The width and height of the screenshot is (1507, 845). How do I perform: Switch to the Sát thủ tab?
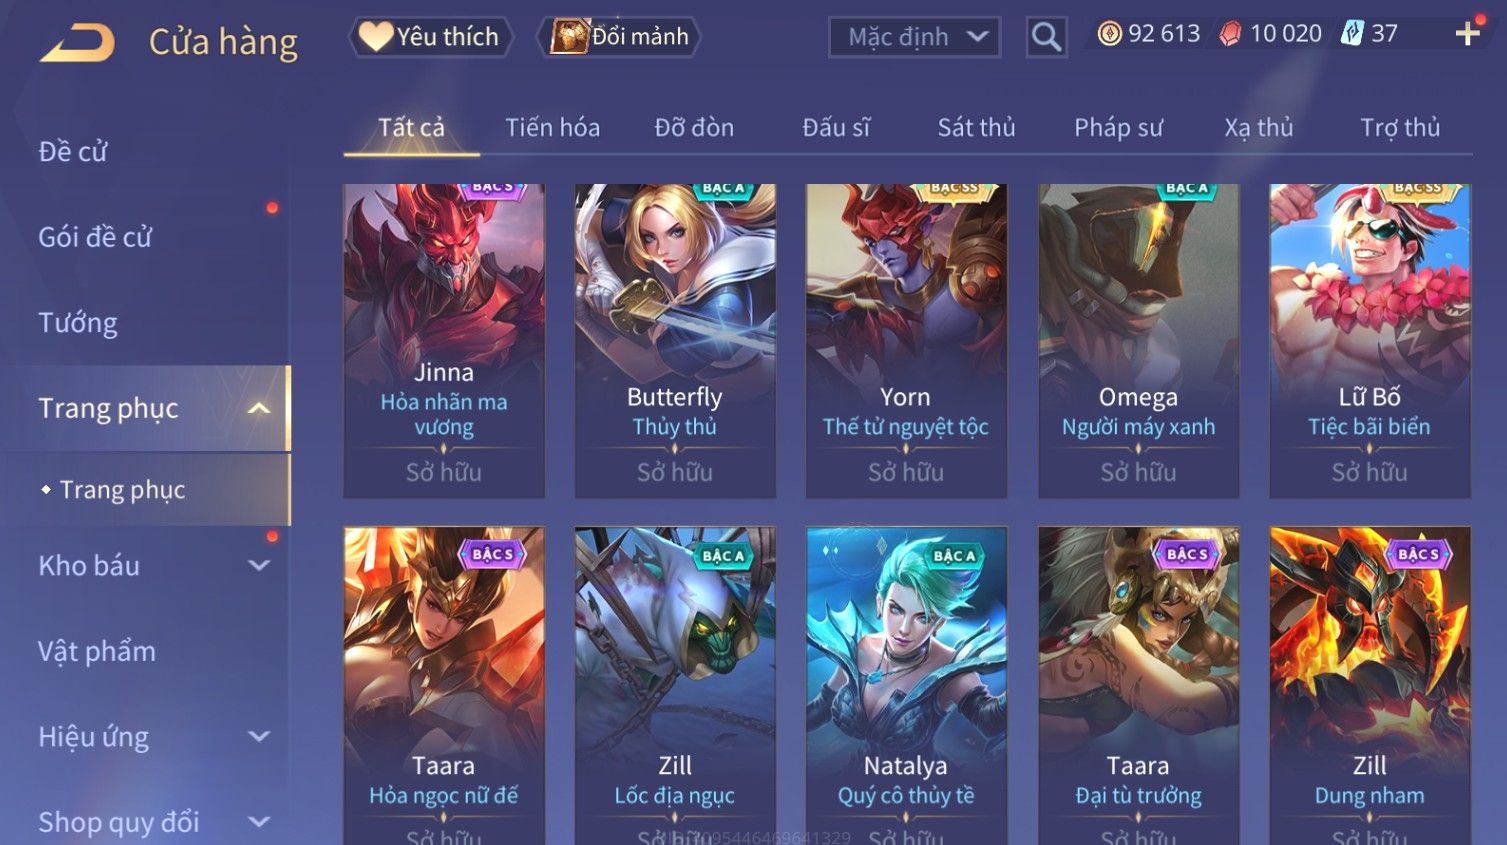coord(976,128)
